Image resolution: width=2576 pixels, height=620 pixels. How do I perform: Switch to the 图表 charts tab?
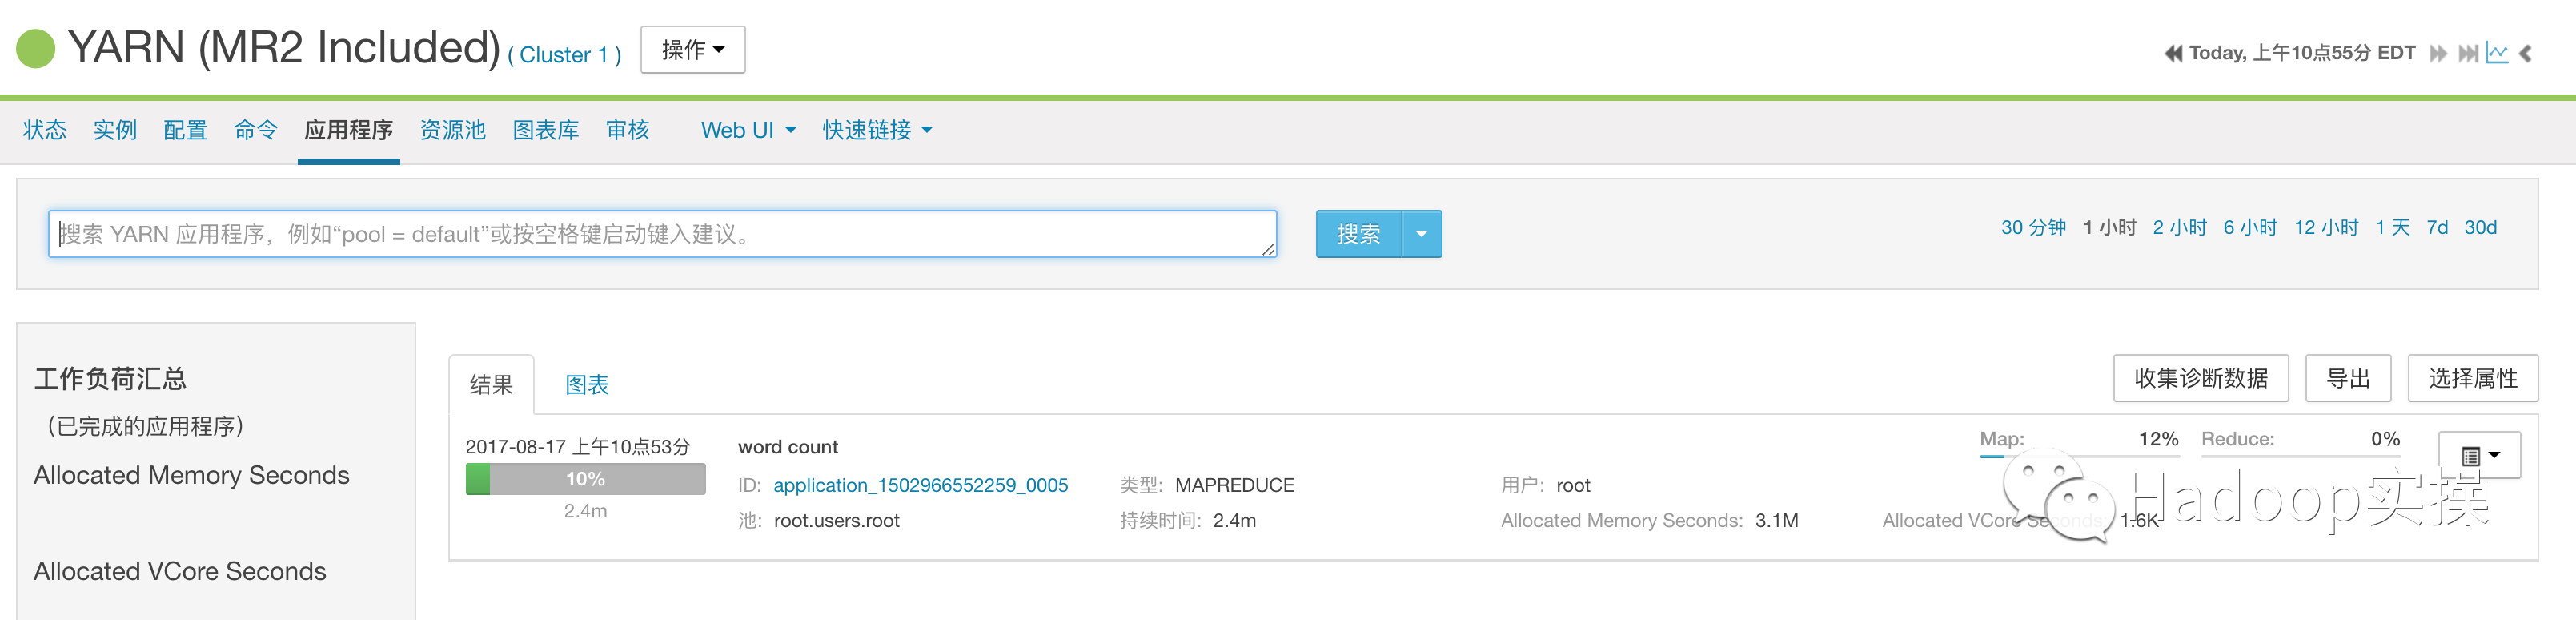(x=587, y=385)
